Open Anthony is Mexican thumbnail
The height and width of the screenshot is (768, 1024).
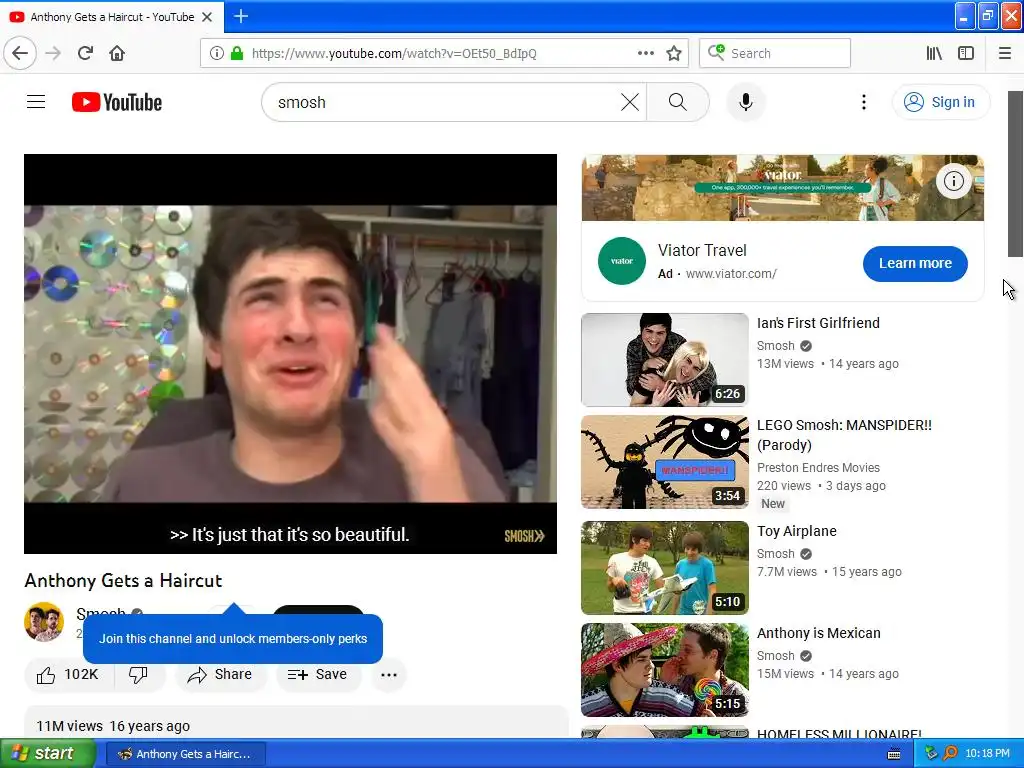click(x=665, y=670)
